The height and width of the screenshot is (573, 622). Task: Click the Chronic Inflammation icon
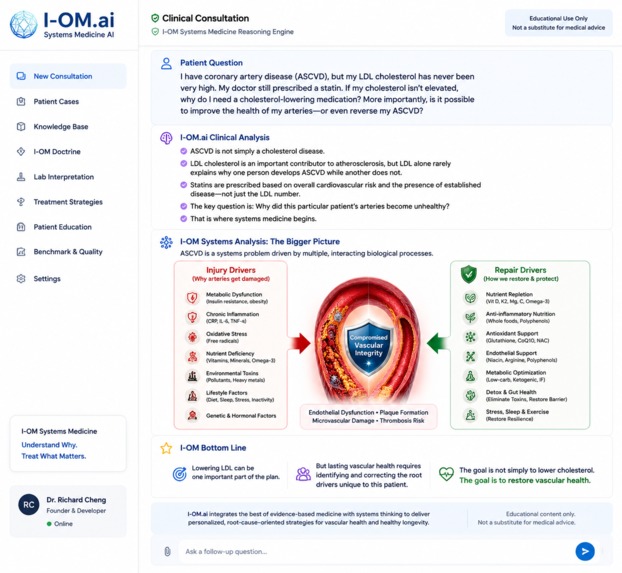pyautogui.click(x=192, y=317)
